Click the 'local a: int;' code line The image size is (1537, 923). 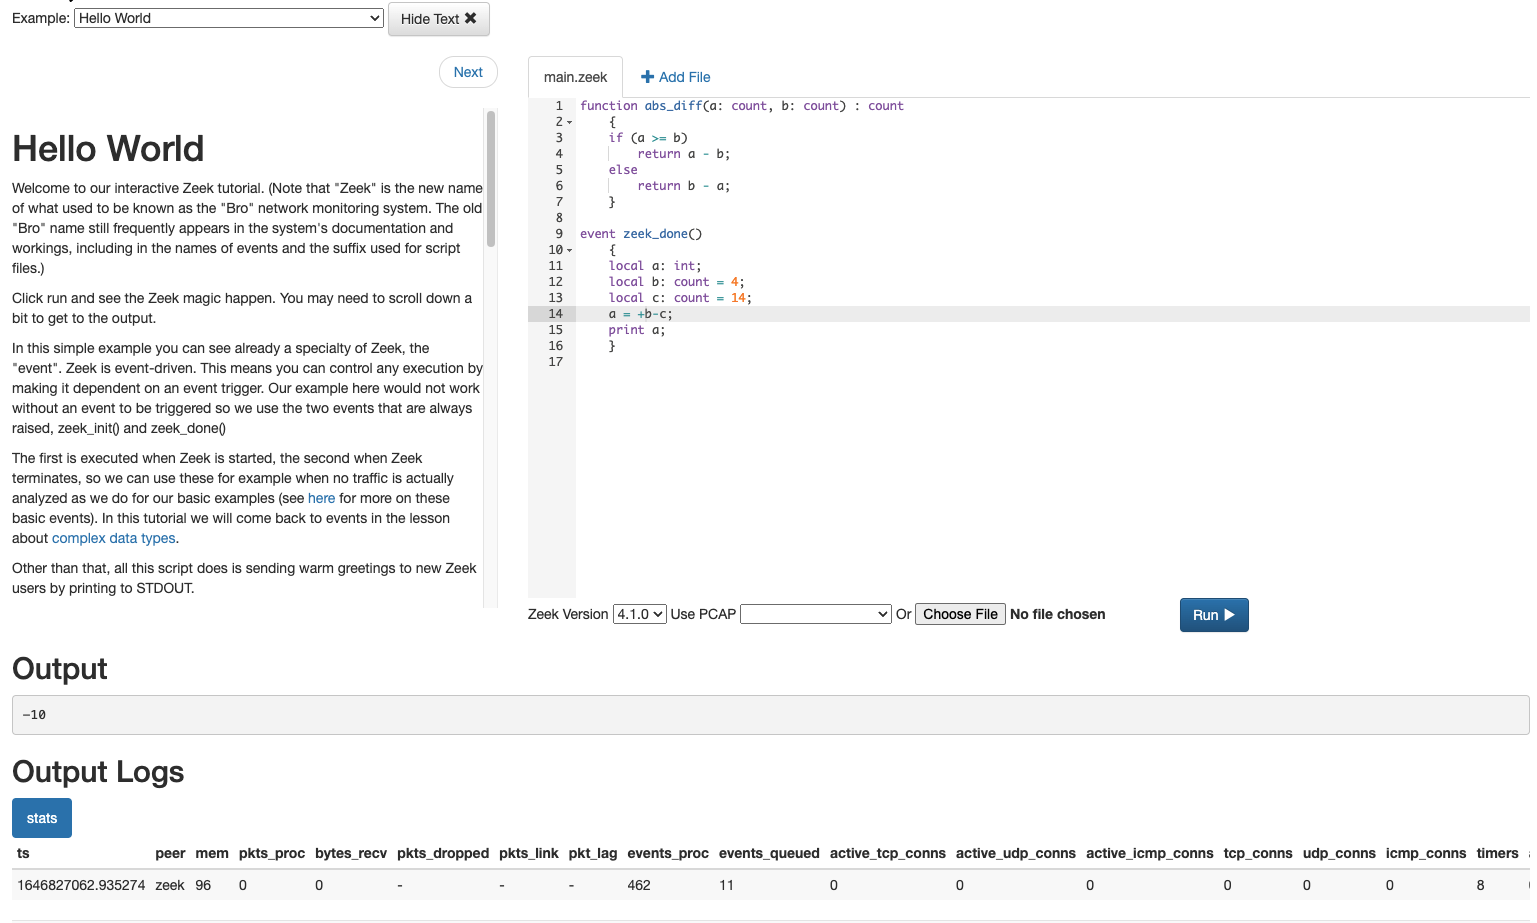655,266
